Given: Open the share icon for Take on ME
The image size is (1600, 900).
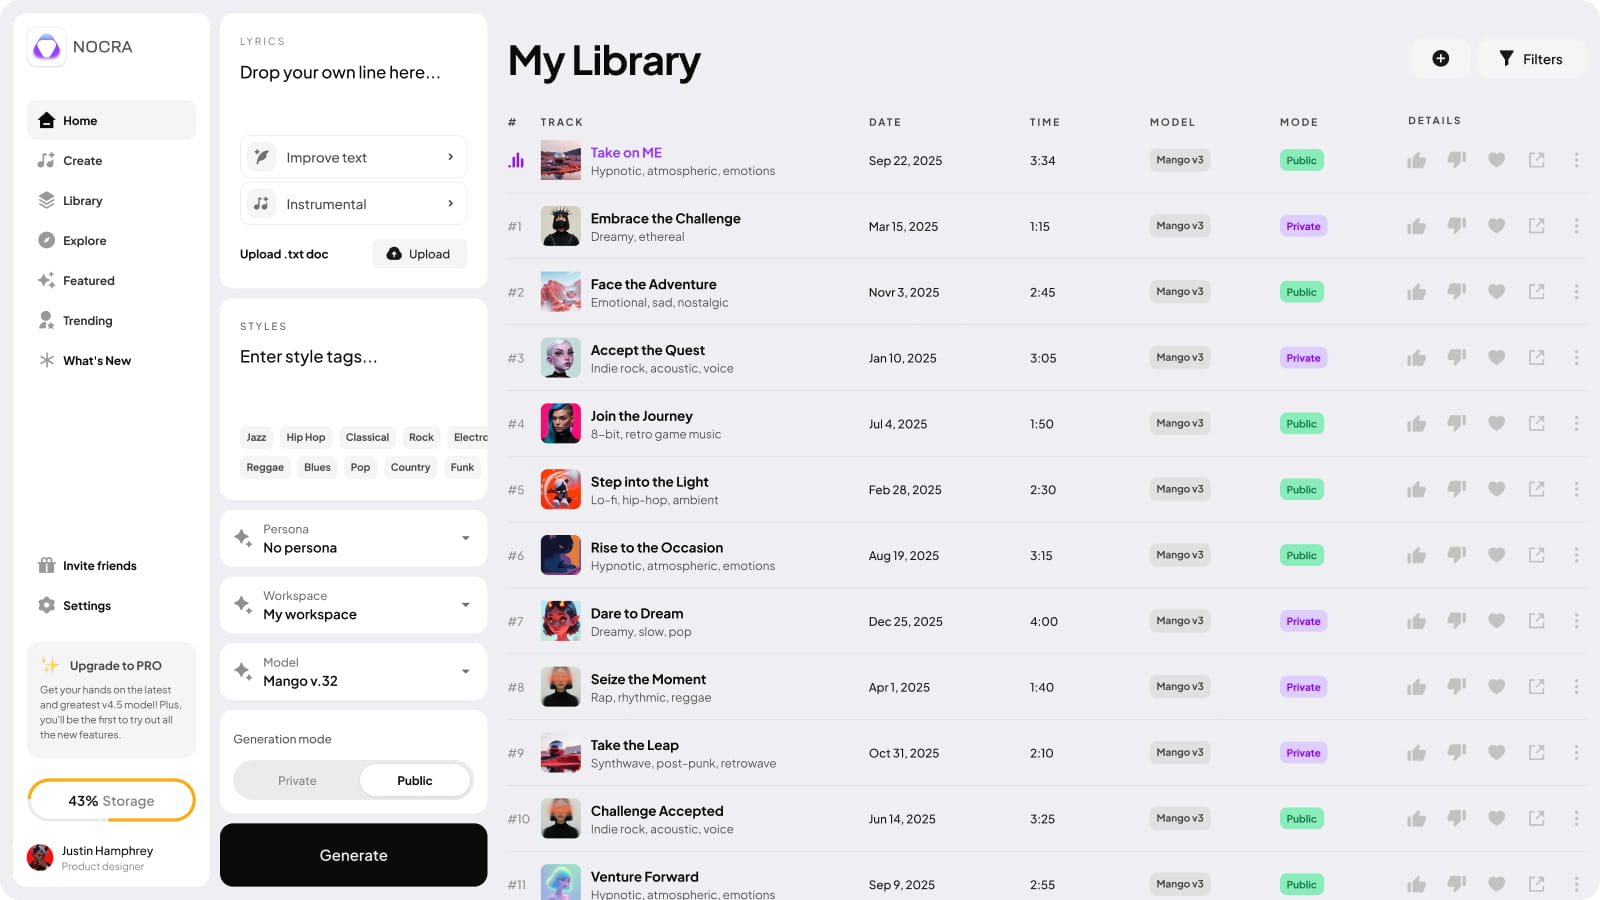Looking at the screenshot, I should coord(1536,160).
